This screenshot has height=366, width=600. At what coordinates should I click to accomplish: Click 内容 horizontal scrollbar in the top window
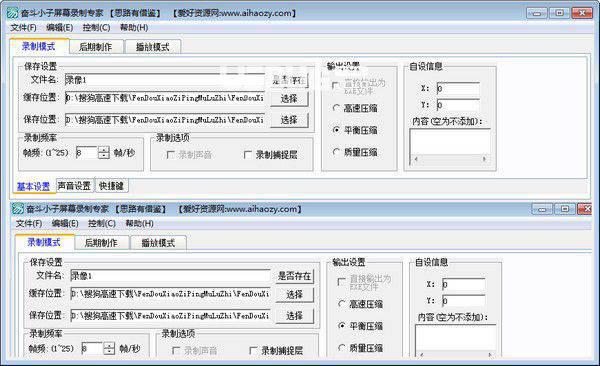[x=450, y=159]
